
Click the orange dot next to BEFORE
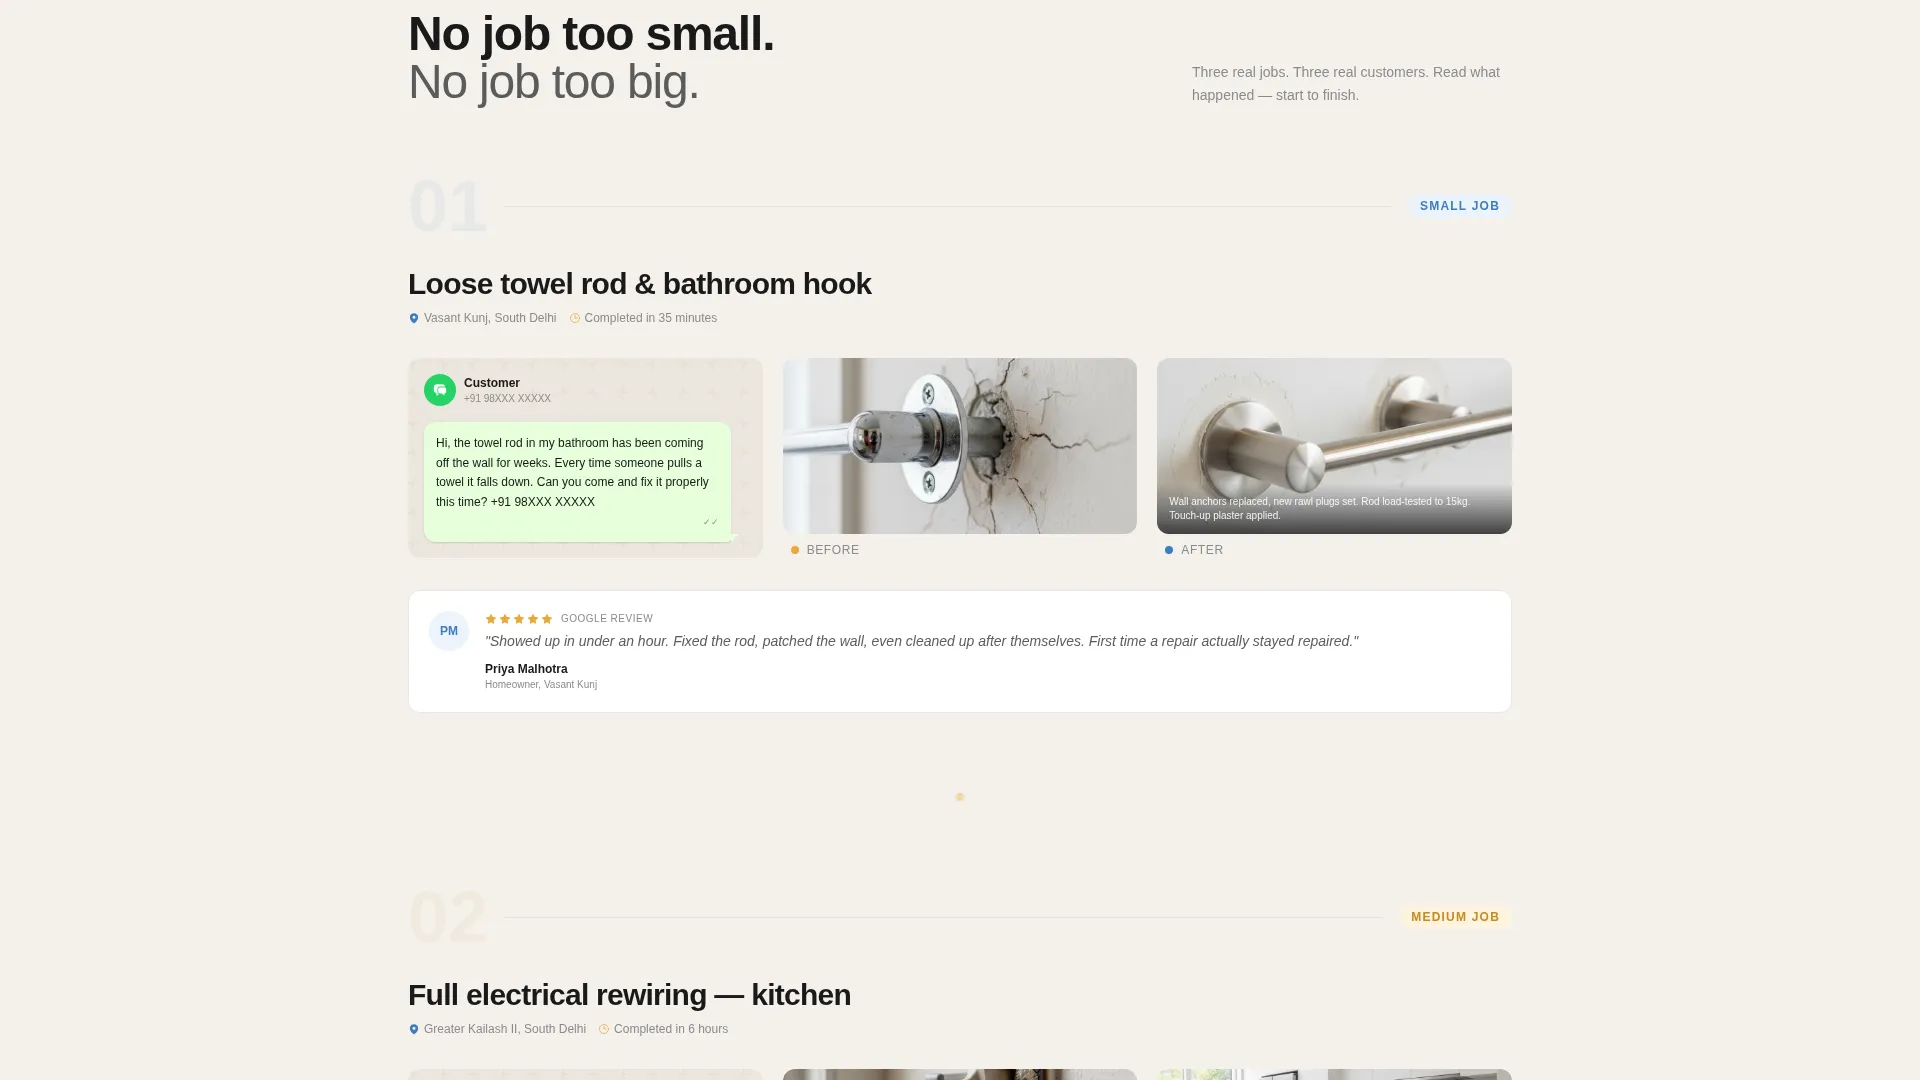tap(795, 550)
